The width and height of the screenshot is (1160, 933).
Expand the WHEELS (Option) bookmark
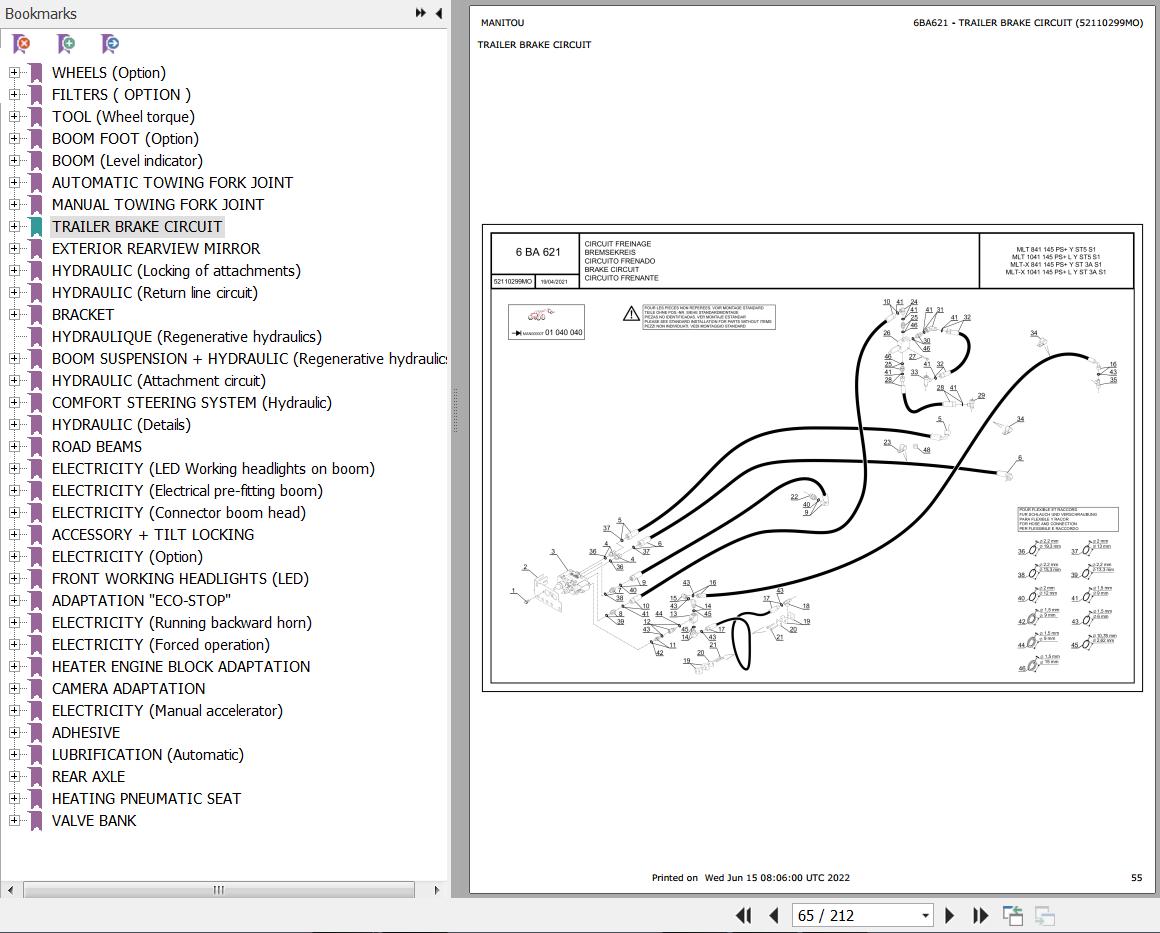tap(14, 72)
